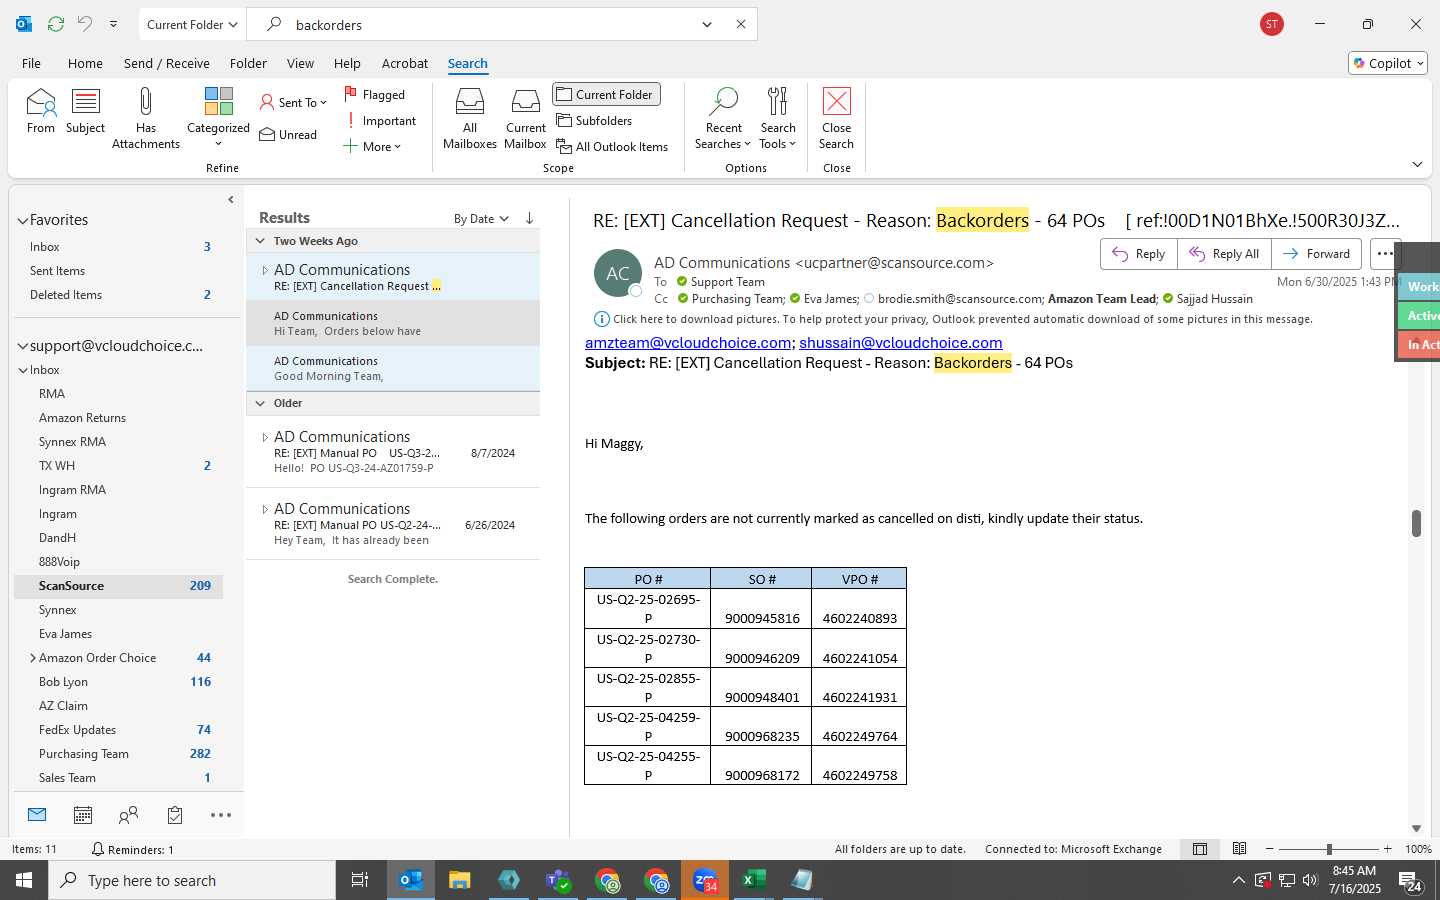
Task: Open the By Date sort dropdown
Action: point(481,218)
